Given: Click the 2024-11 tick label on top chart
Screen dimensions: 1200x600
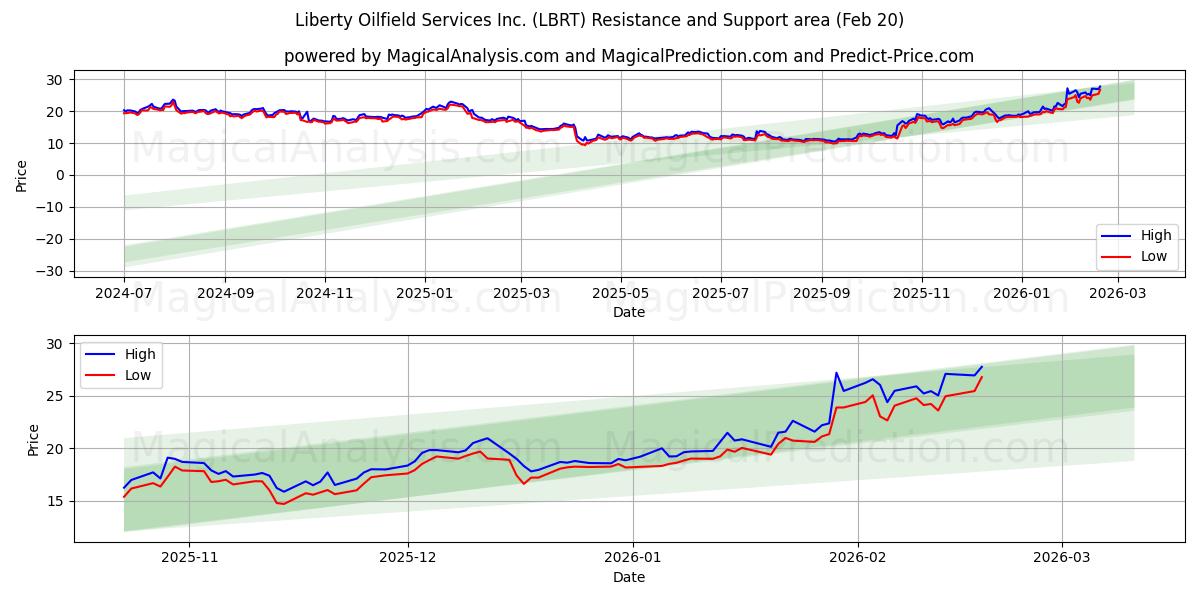Looking at the screenshot, I should coord(325,294).
